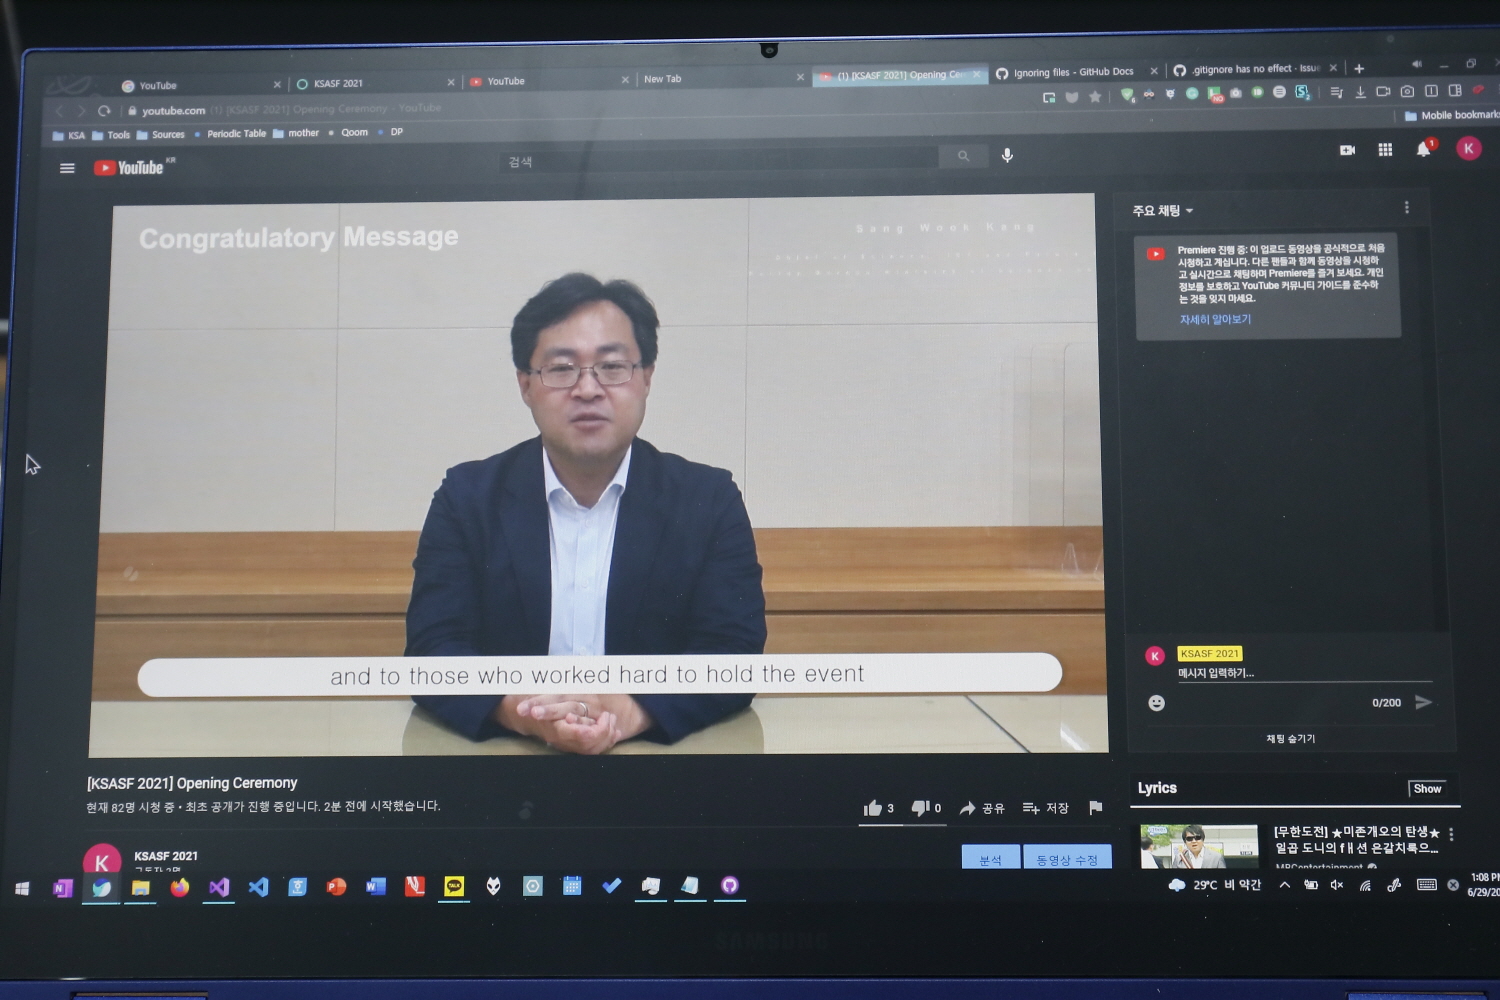Open the emoji picker in chat
1500x1000 pixels.
coord(1156,703)
